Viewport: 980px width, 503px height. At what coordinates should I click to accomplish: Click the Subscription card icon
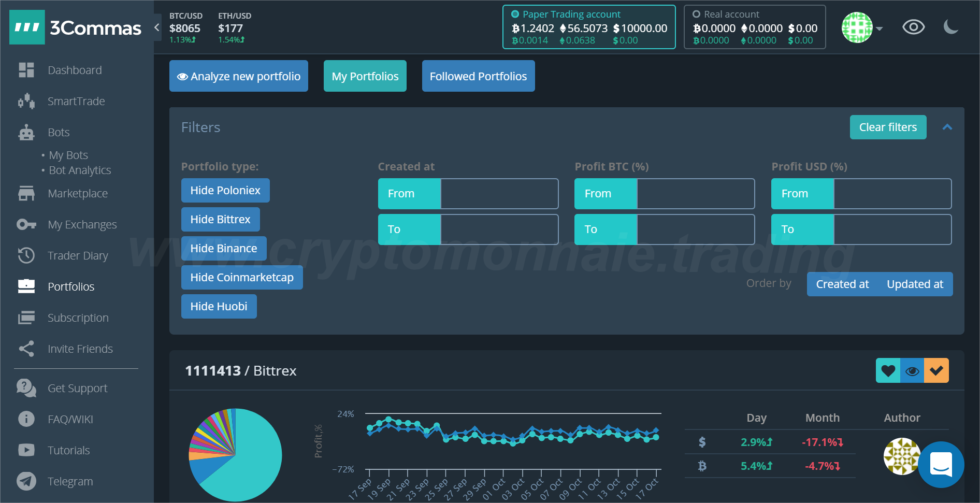click(26, 317)
